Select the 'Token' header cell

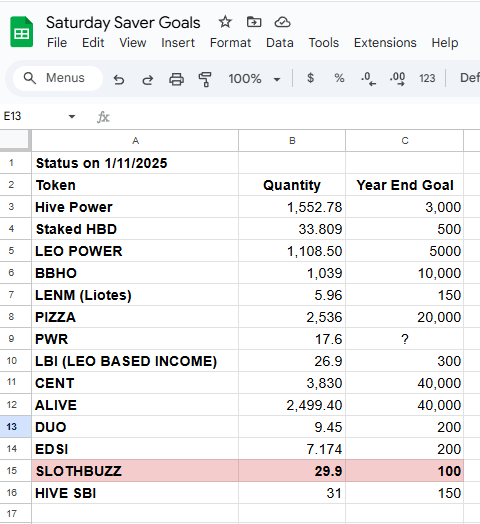(135, 185)
